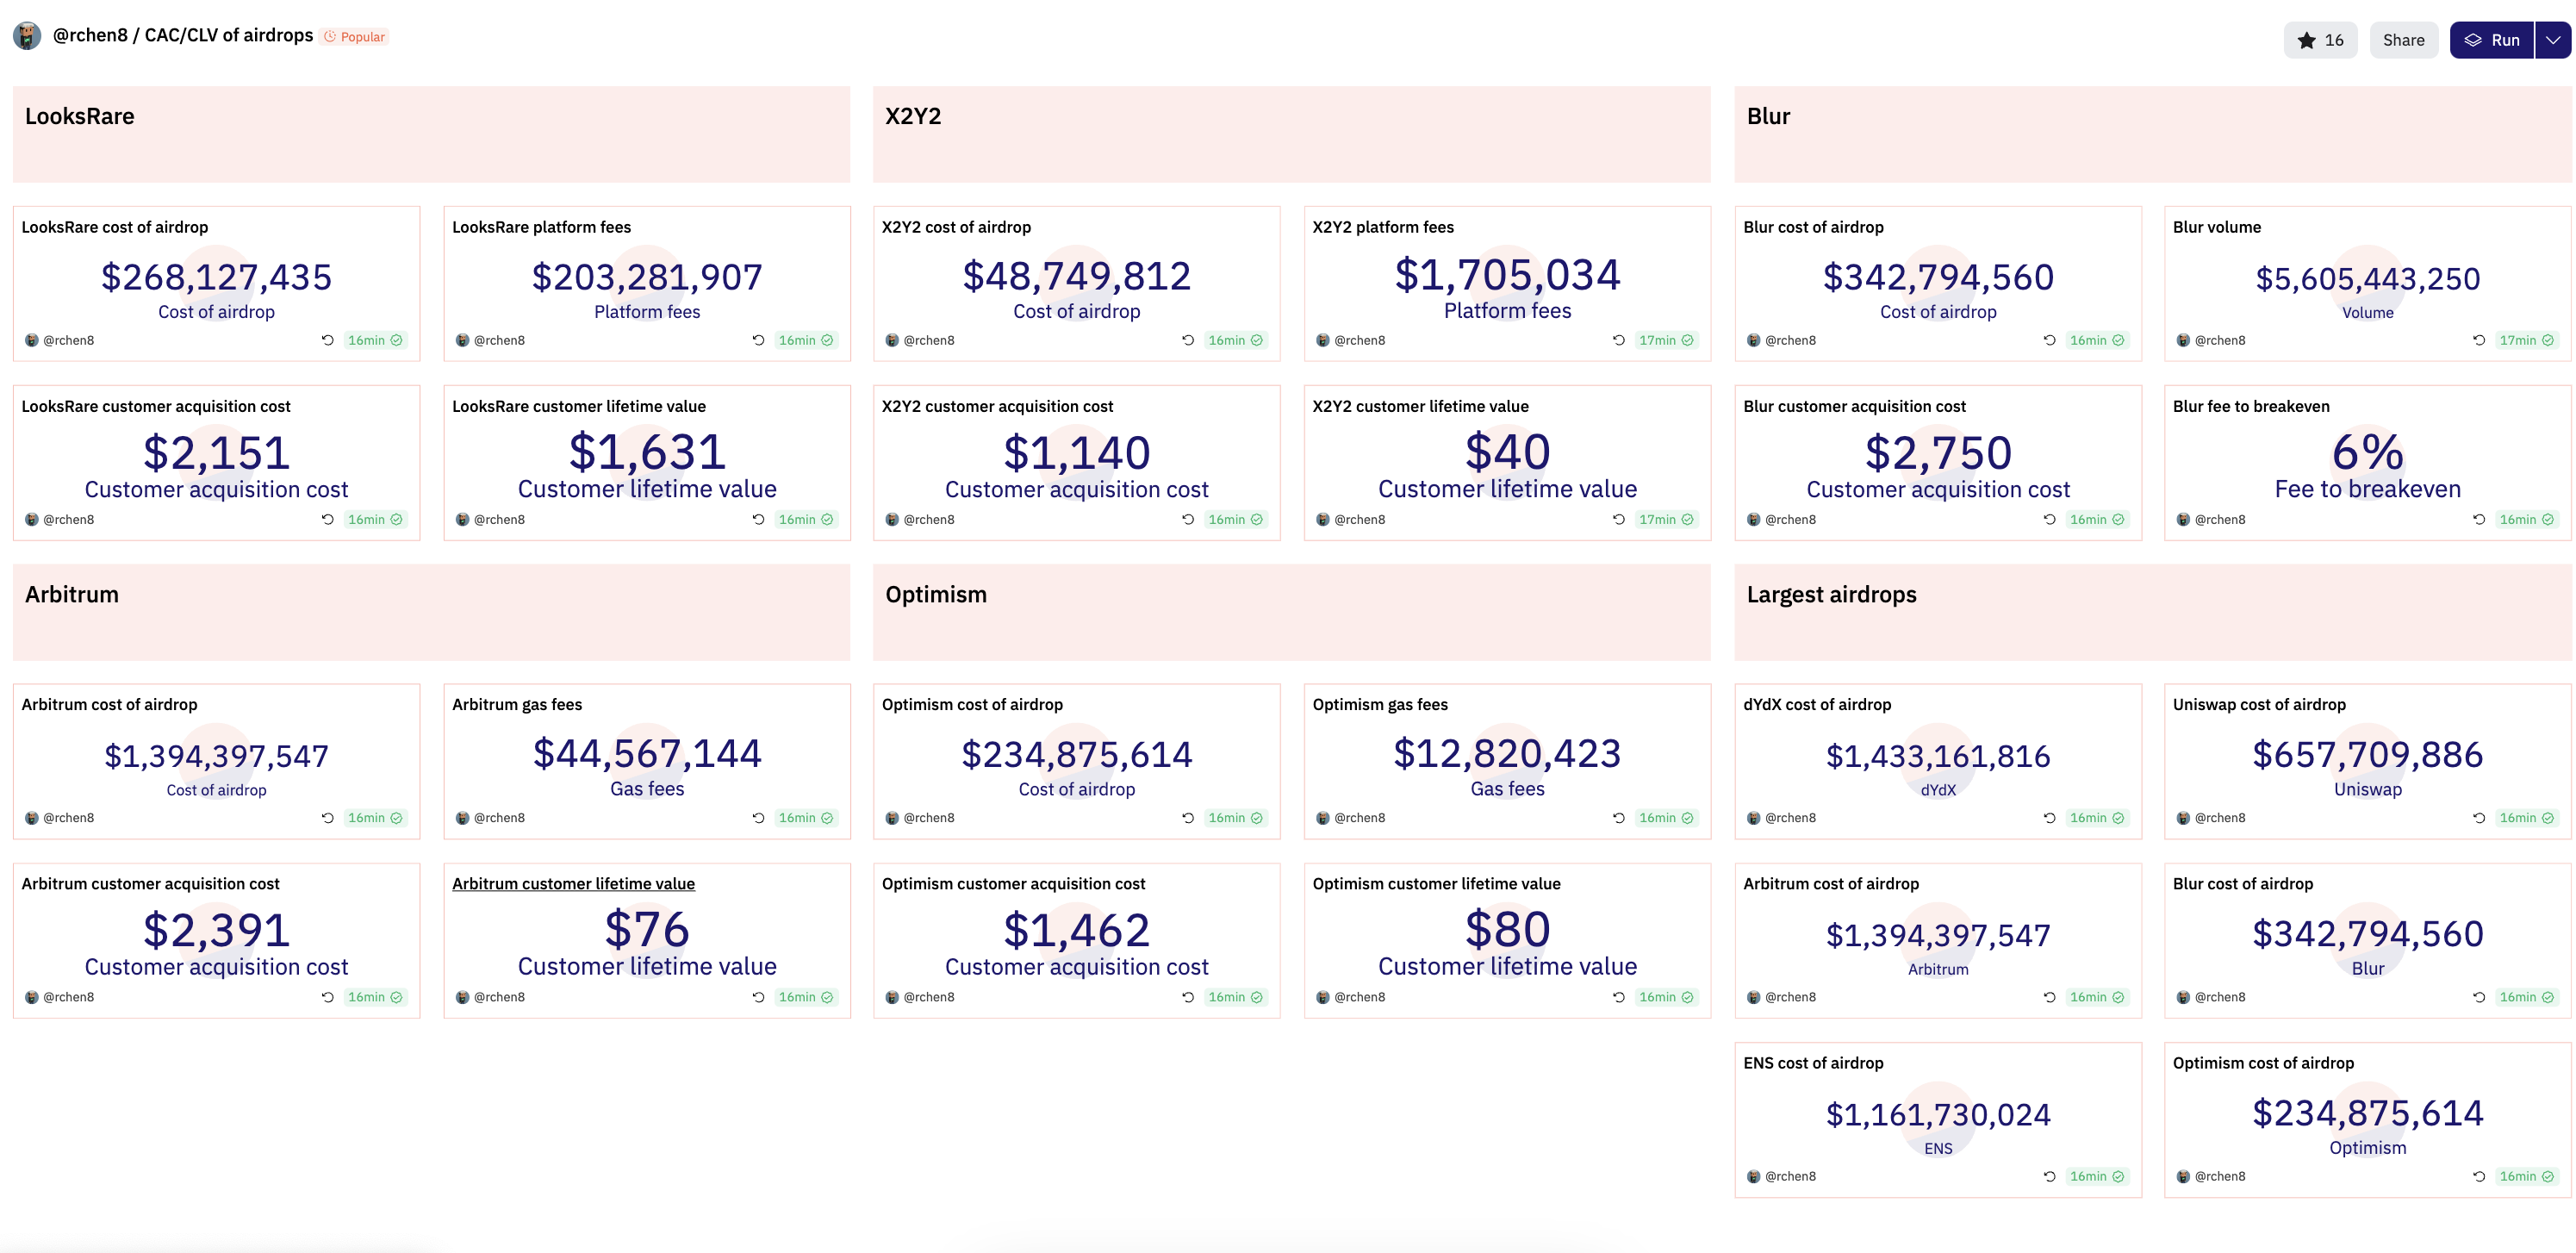
Task: Click the $657,709,886 Uniswap value
Action: point(2368,754)
